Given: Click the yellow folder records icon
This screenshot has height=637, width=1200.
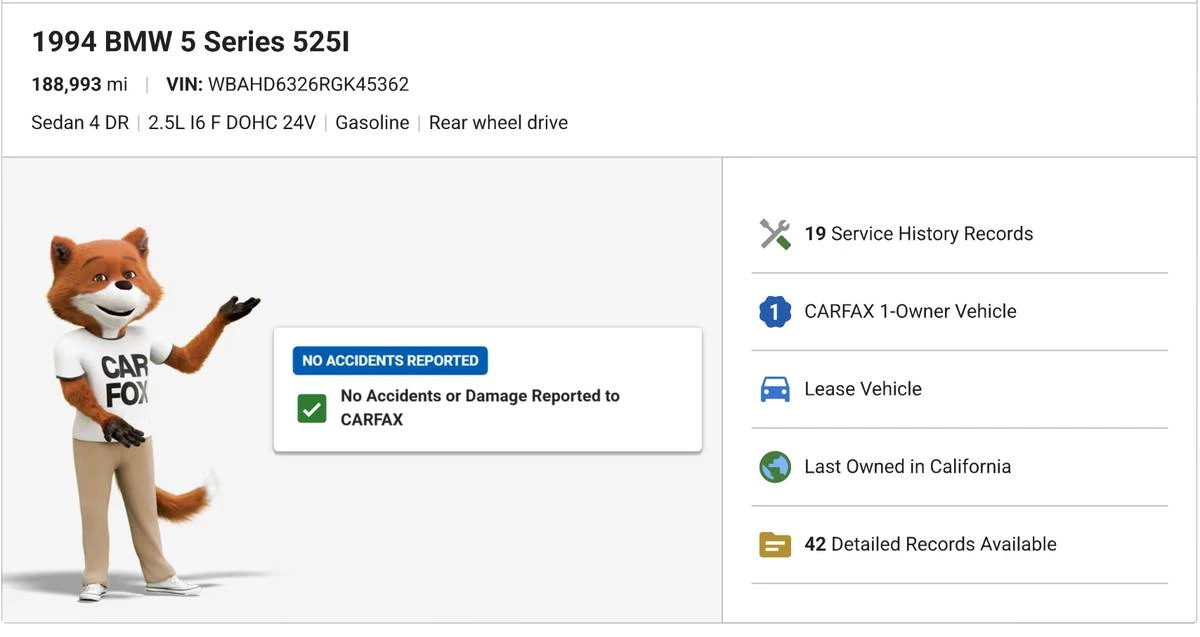Looking at the screenshot, I should [775, 545].
